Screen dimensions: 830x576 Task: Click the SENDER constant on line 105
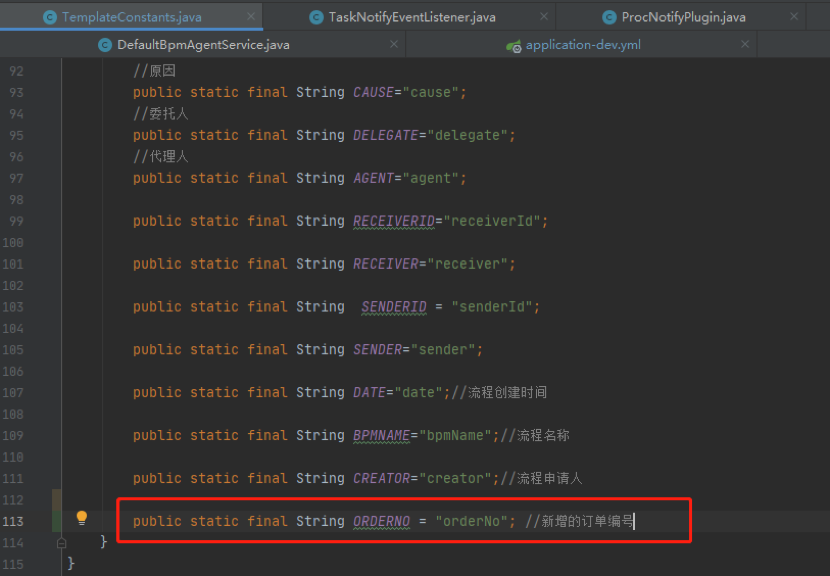[x=377, y=349]
